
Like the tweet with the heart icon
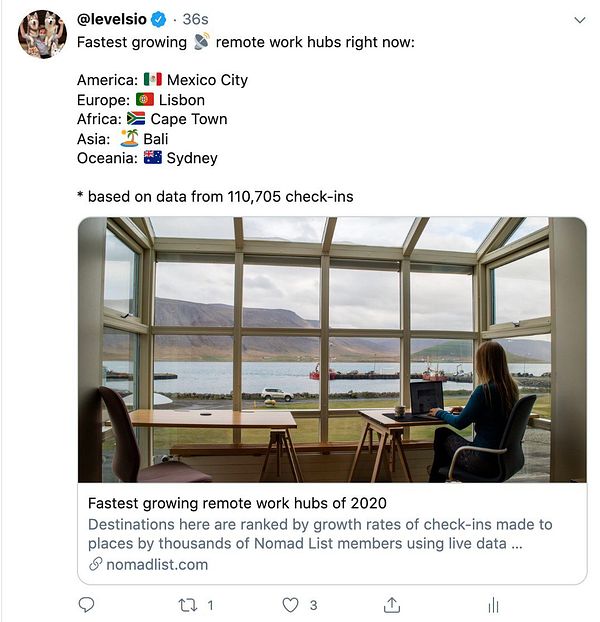point(290,605)
